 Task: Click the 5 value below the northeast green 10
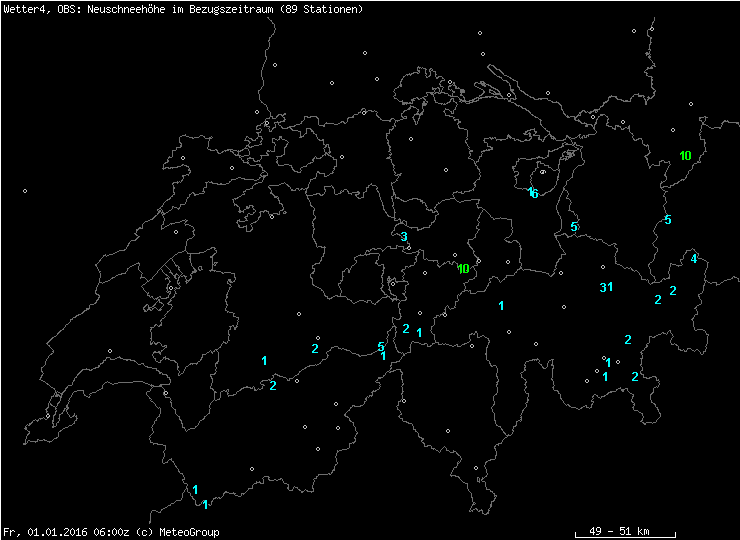(x=667, y=220)
